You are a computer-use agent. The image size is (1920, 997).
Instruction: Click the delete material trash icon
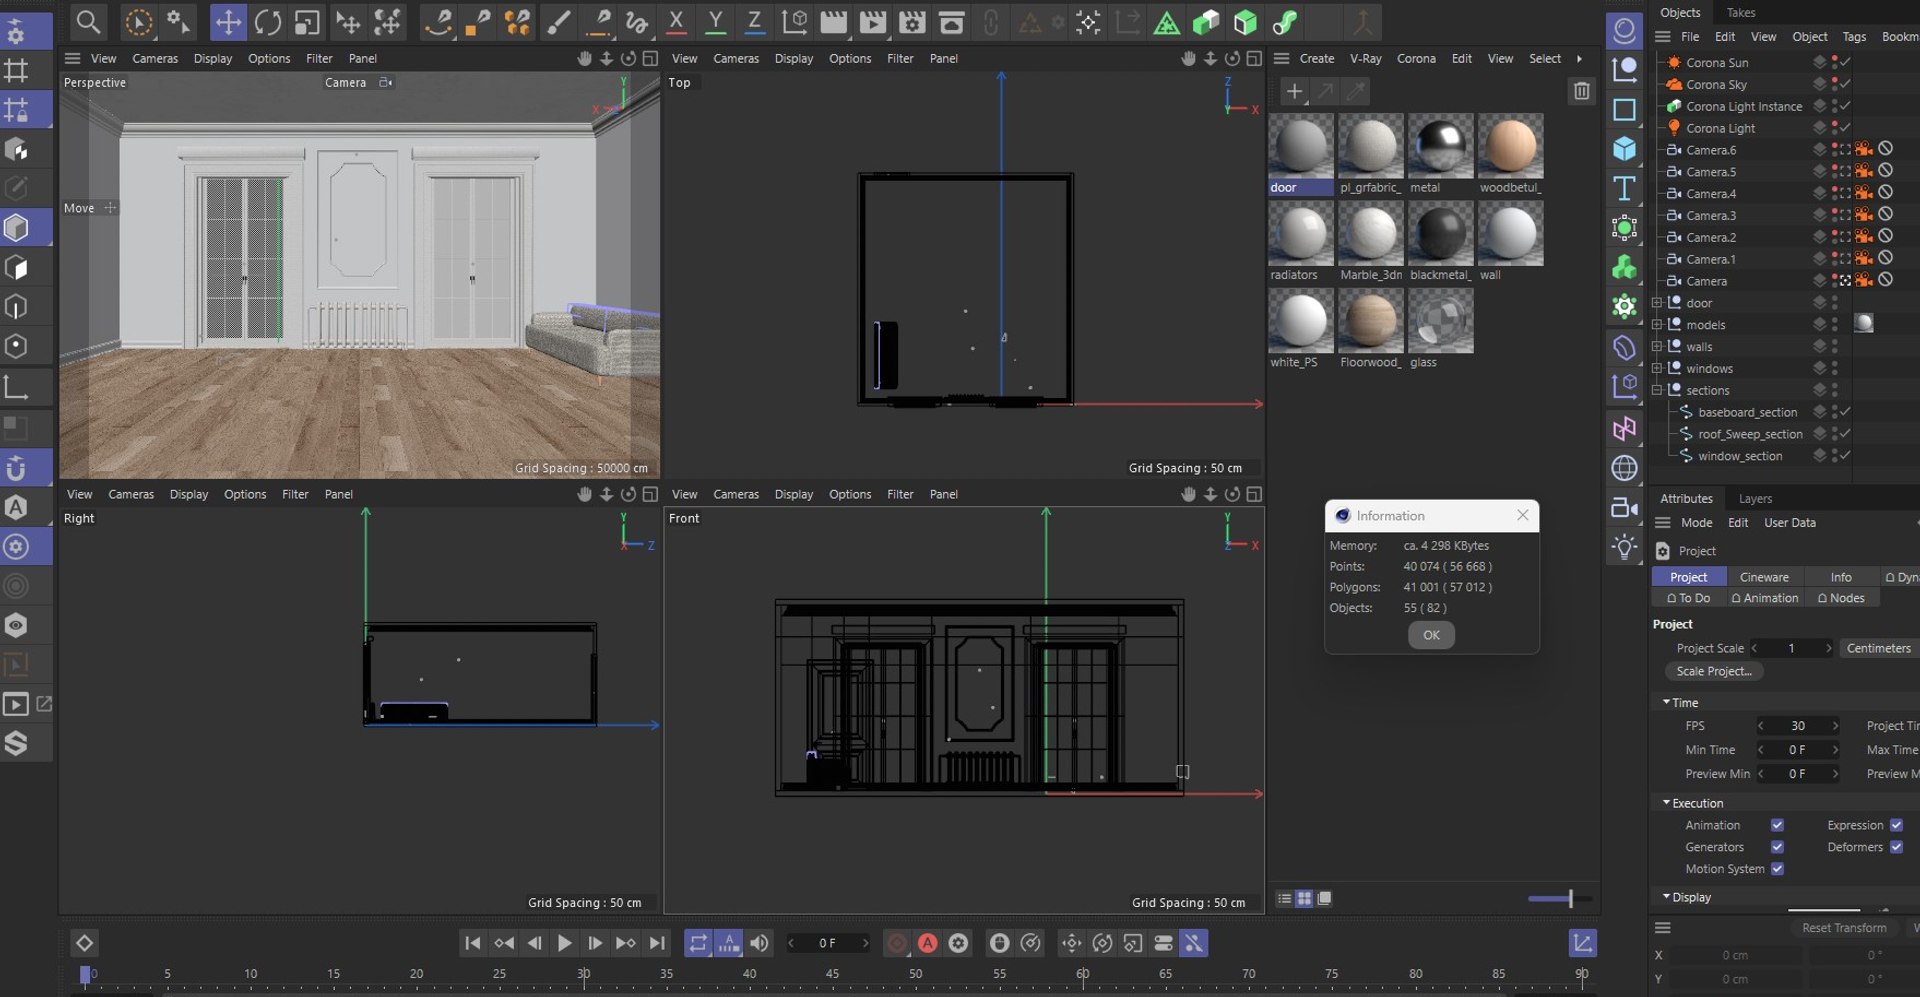click(x=1582, y=91)
